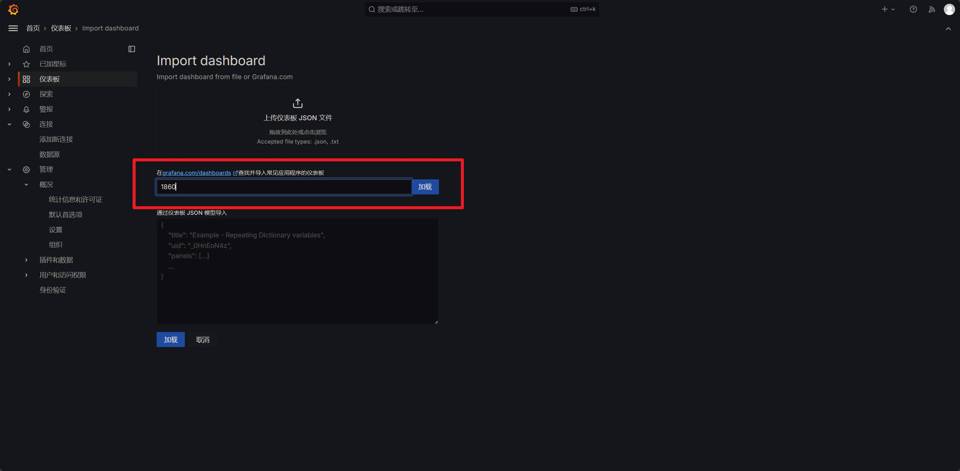Open the plus new-item dropdown
The height and width of the screenshot is (471, 960).
click(x=887, y=9)
